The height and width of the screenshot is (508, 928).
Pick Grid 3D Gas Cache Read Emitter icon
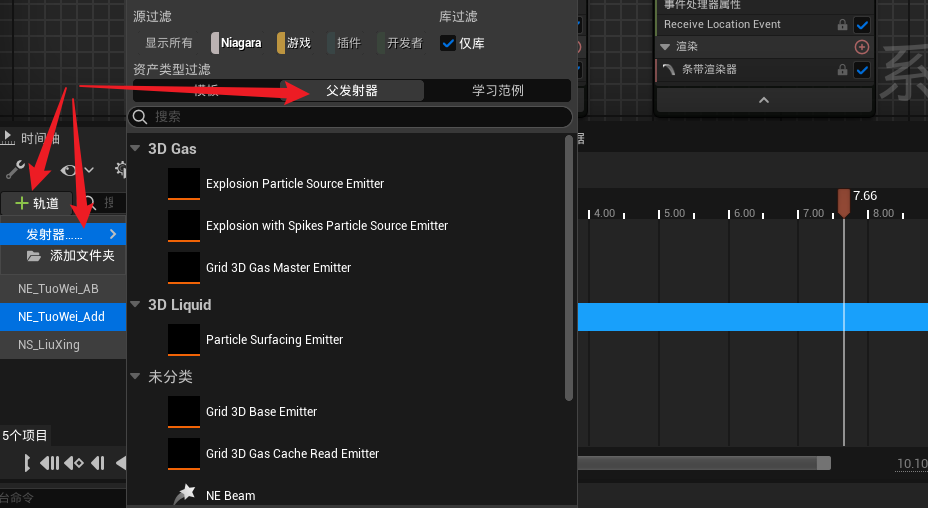(x=183, y=454)
